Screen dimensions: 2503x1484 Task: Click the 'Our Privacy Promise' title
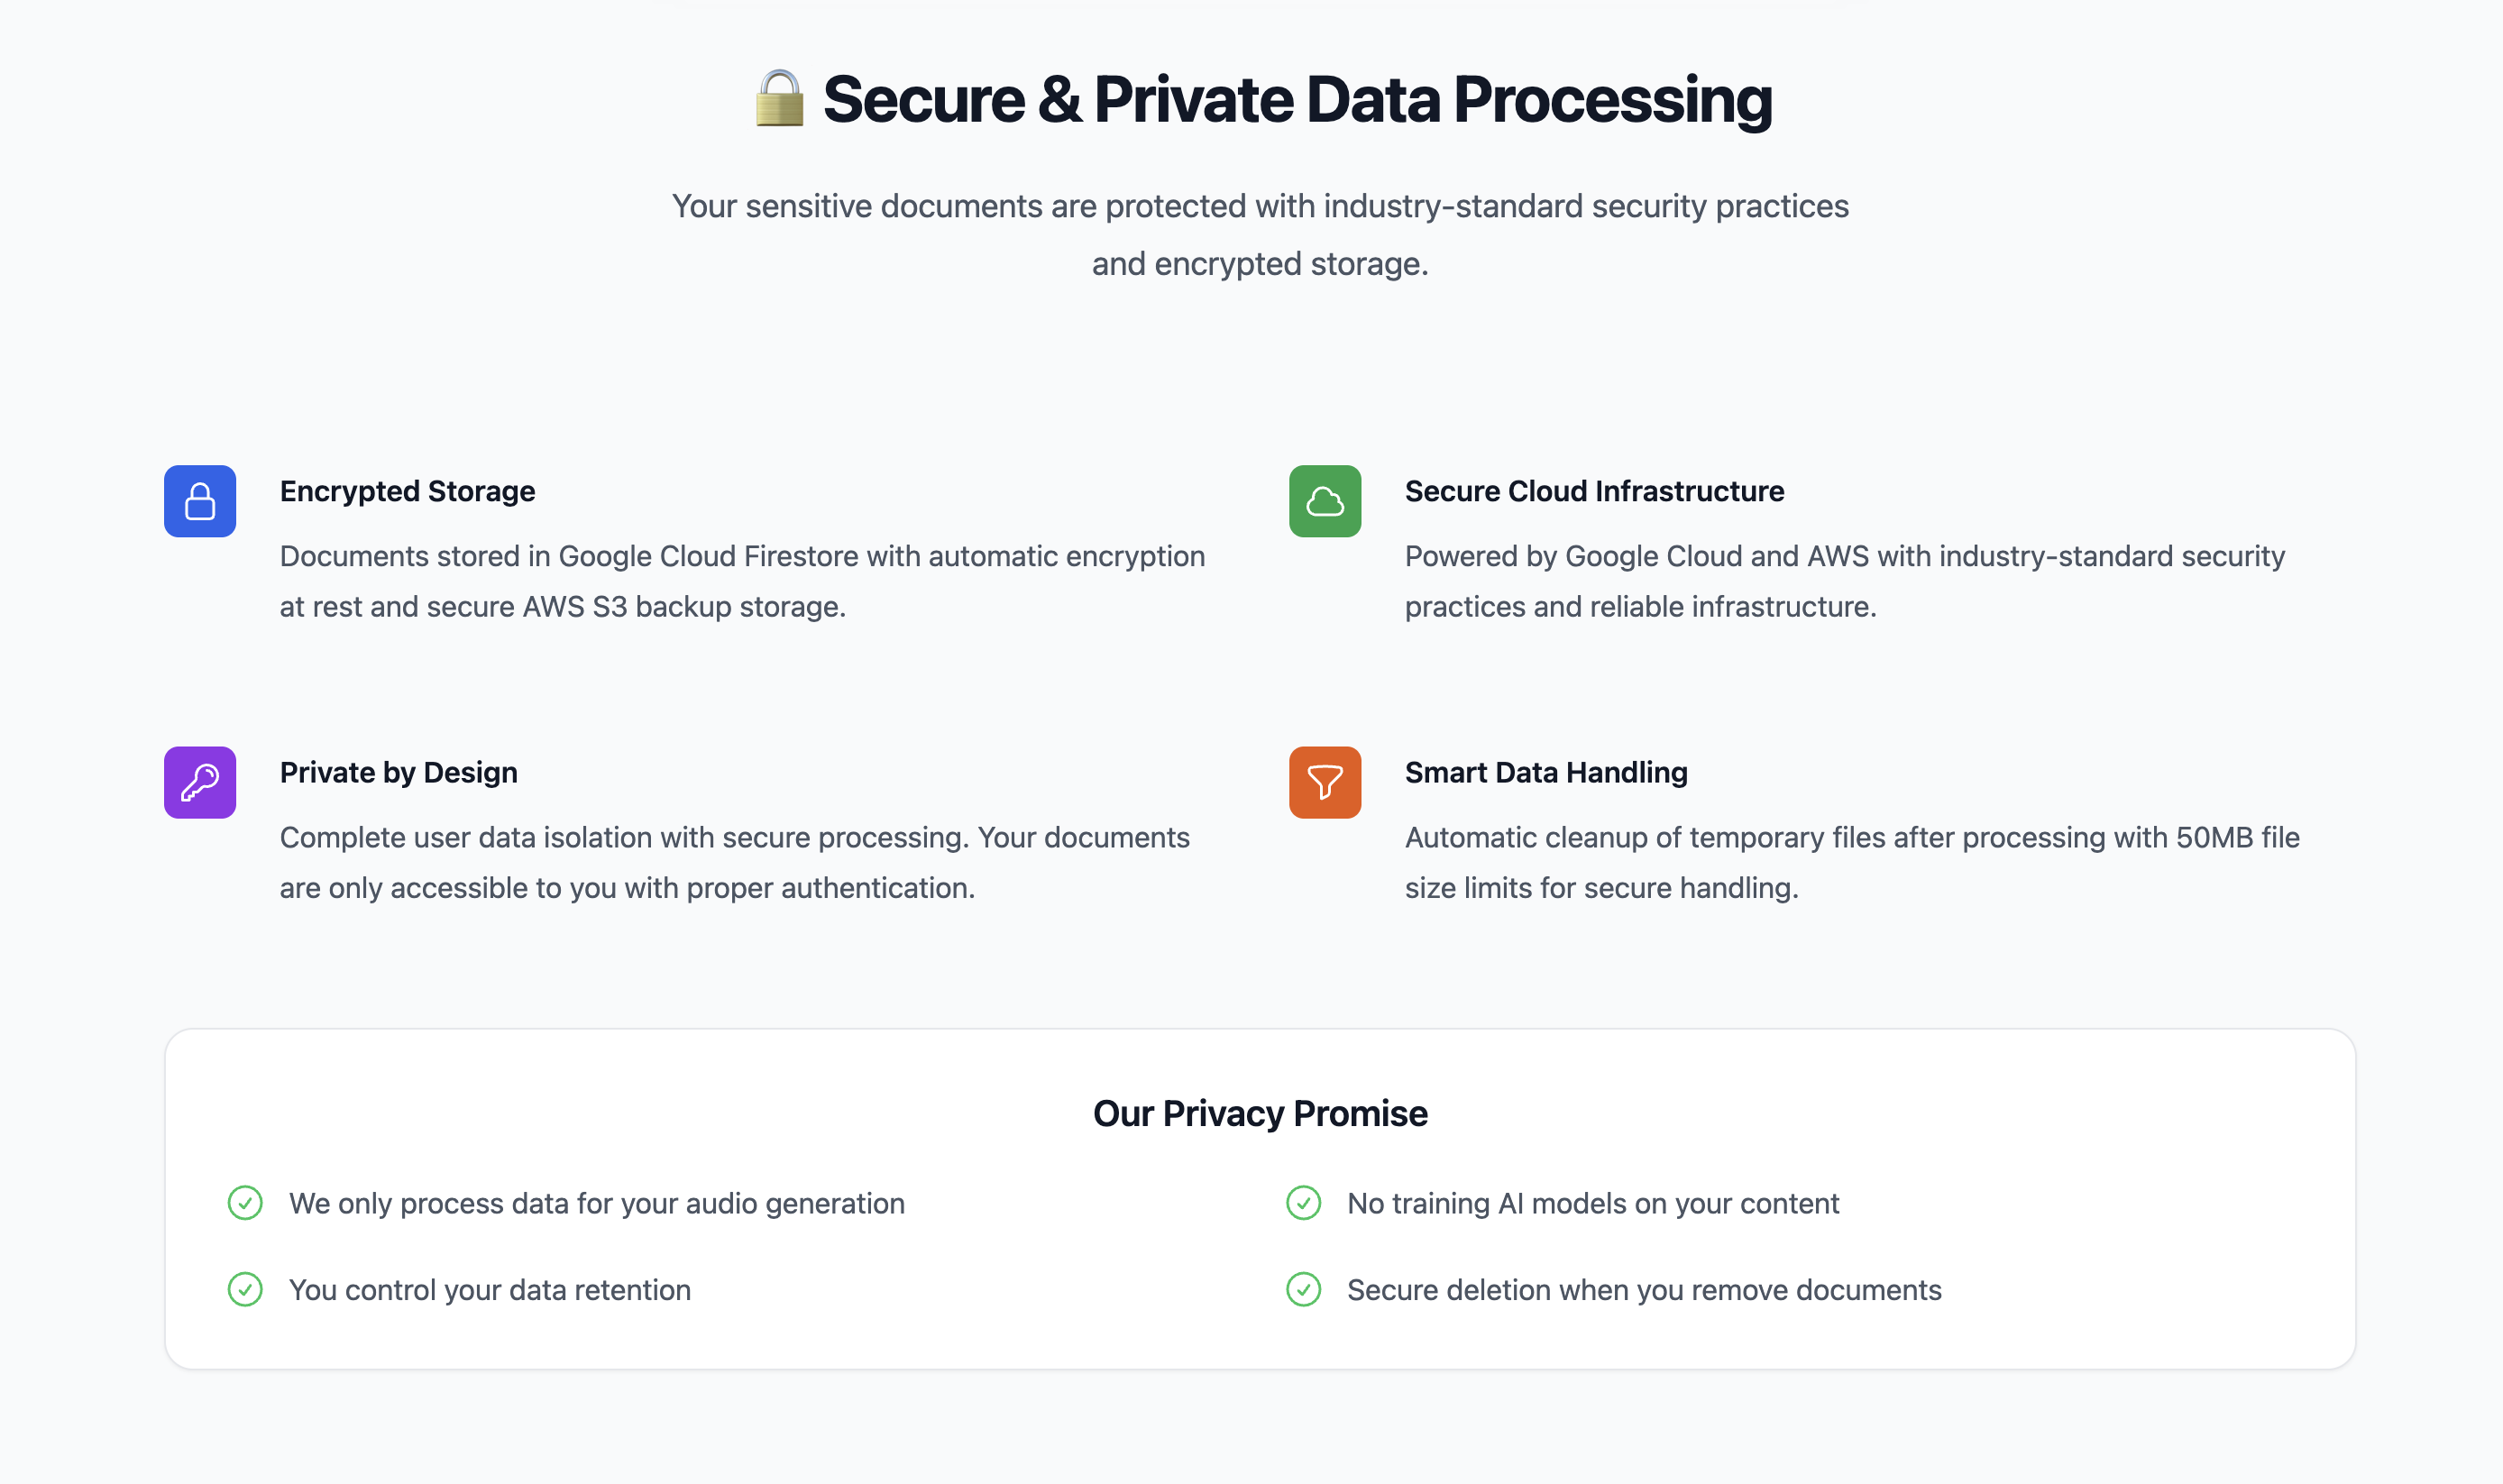pos(1260,1113)
